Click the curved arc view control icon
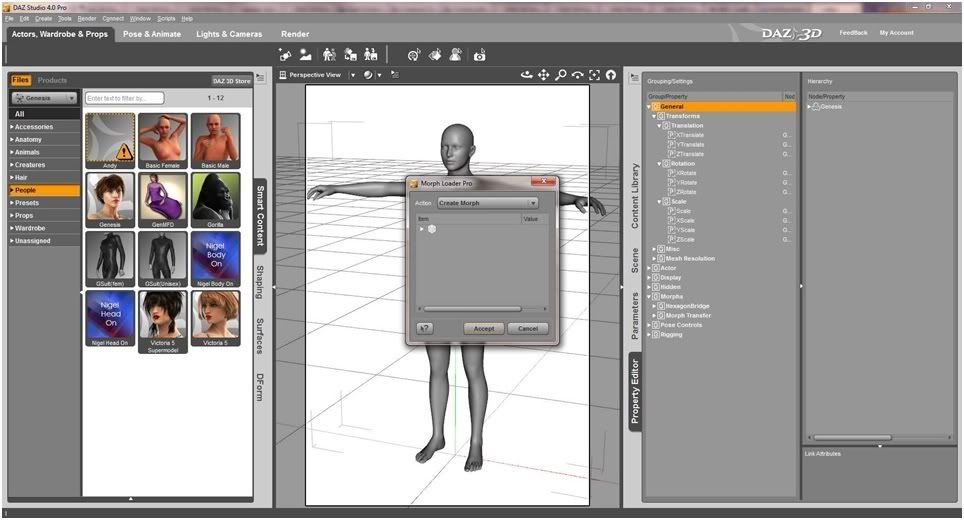Viewport: 964px width, 523px height. click(x=577, y=75)
